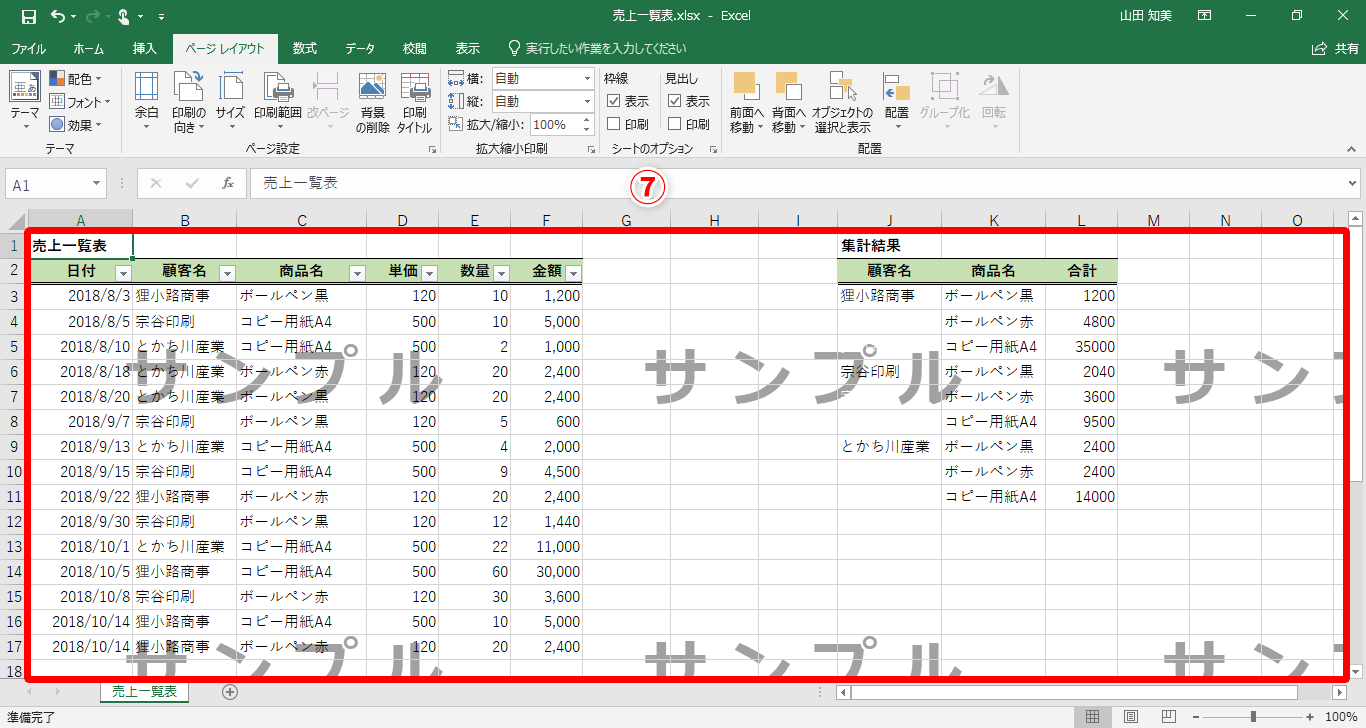Click 背面へ移動 send backward
The width and height of the screenshot is (1366, 728).
click(788, 100)
